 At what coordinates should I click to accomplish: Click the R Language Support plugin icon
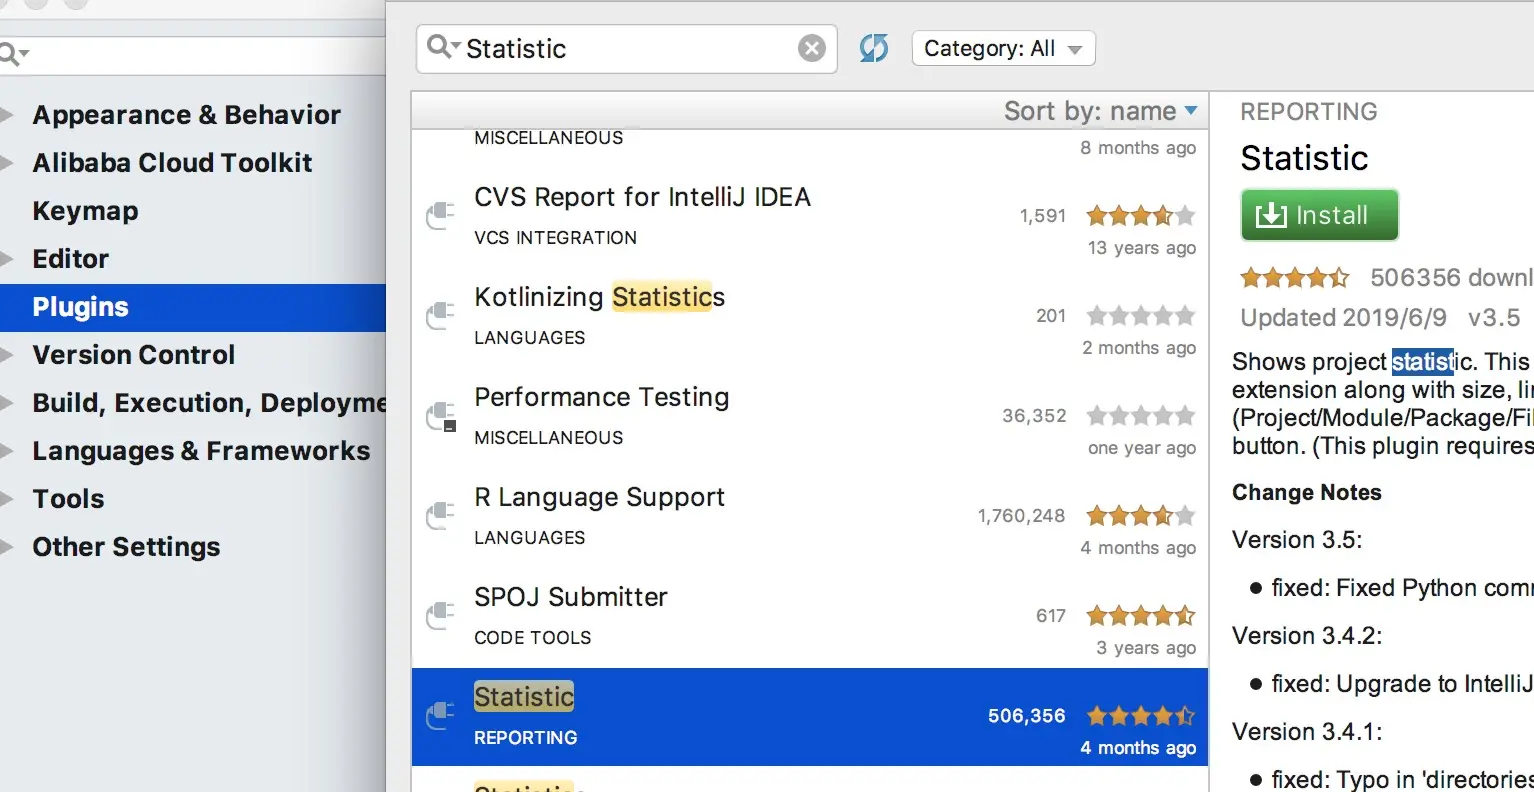pos(440,516)
